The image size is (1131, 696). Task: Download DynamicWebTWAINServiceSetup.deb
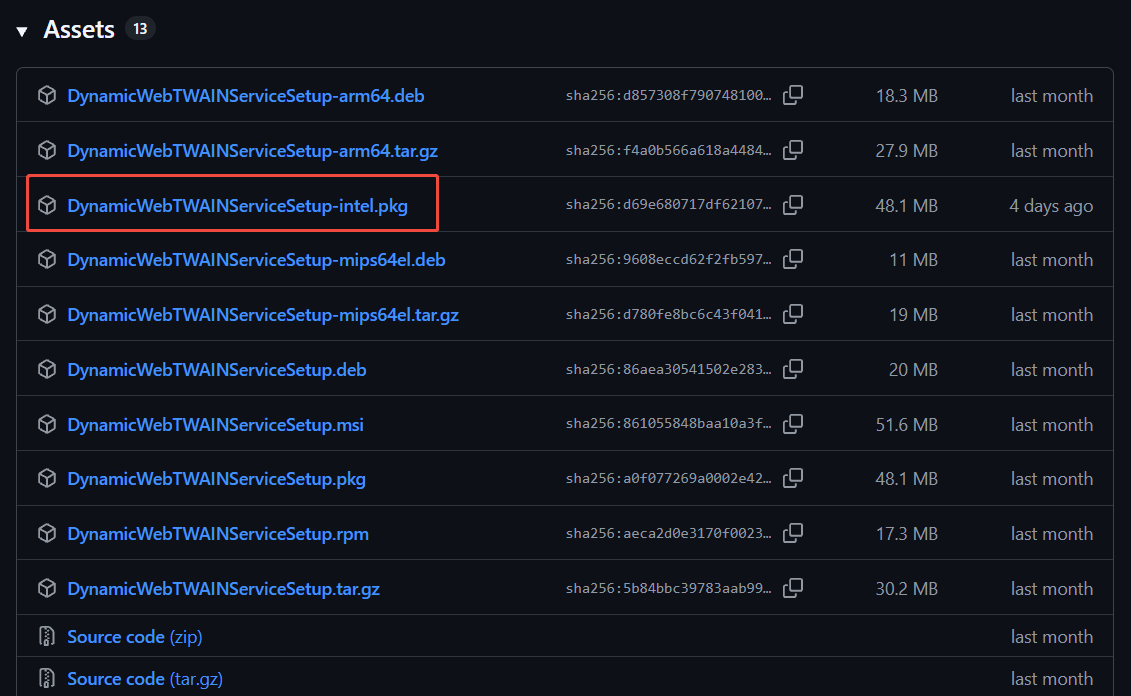(x=216, y=370)
